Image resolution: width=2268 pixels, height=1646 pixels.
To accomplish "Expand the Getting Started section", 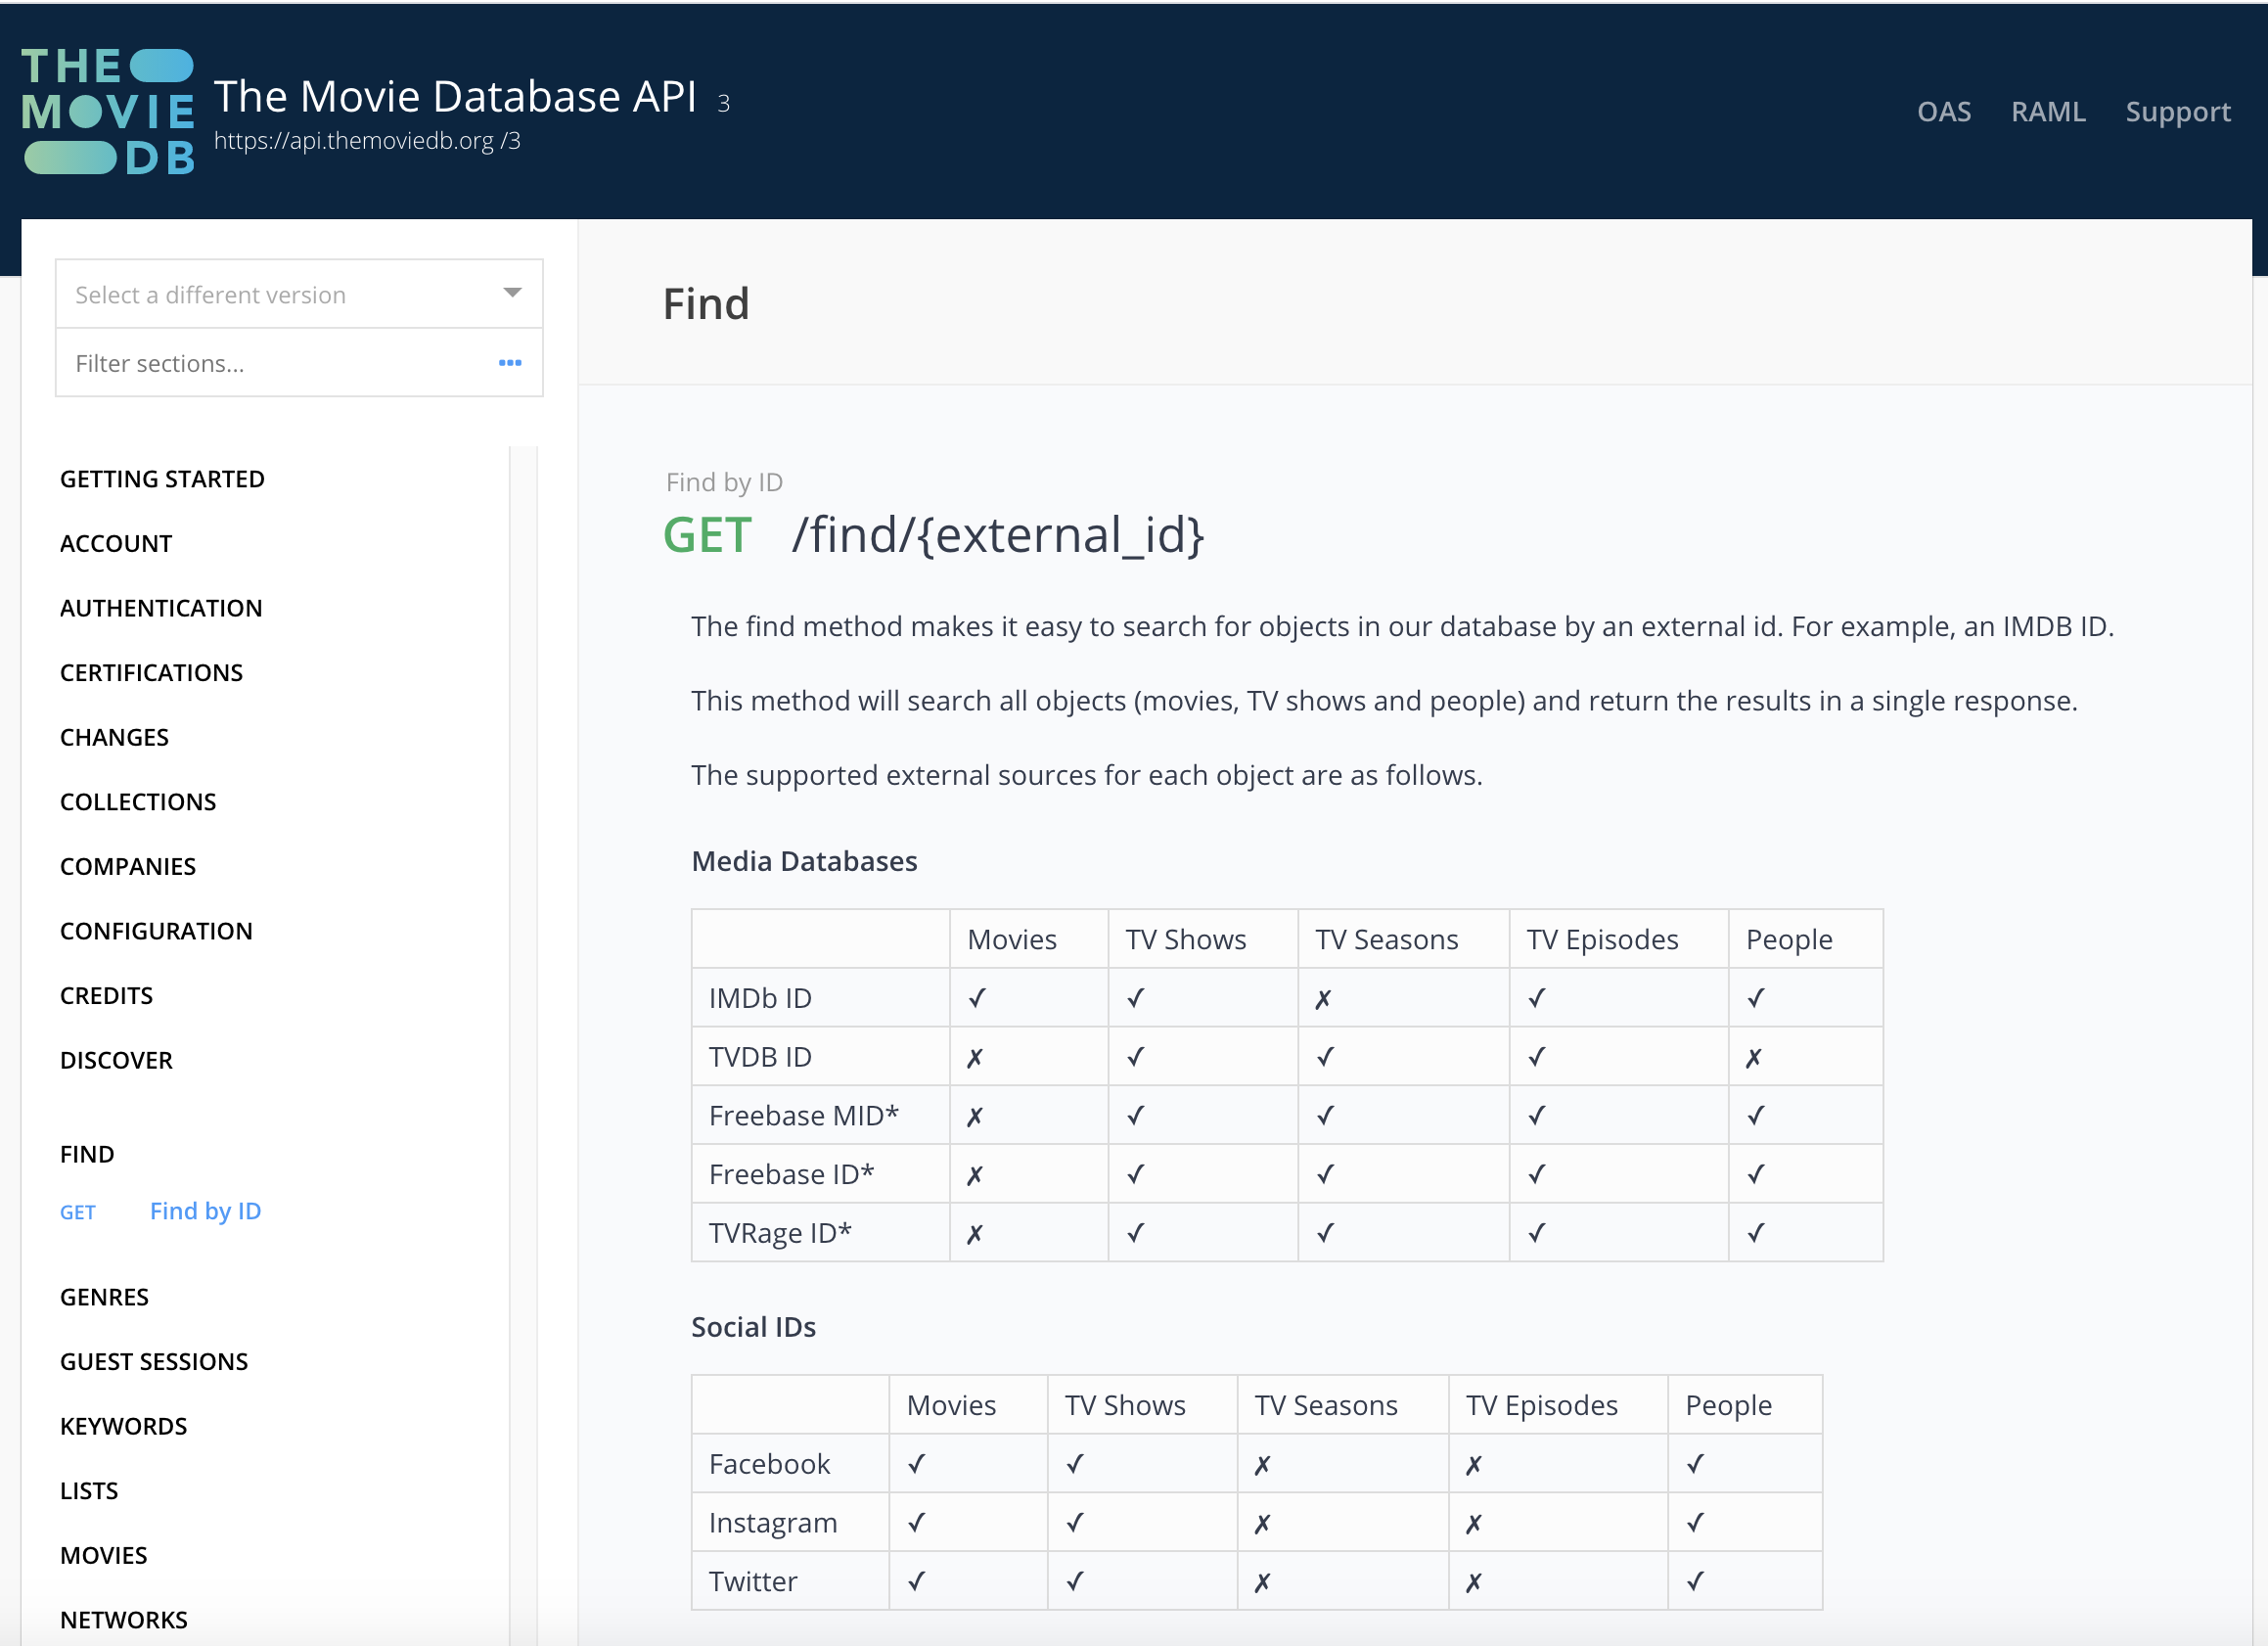I will pos(162,479).
